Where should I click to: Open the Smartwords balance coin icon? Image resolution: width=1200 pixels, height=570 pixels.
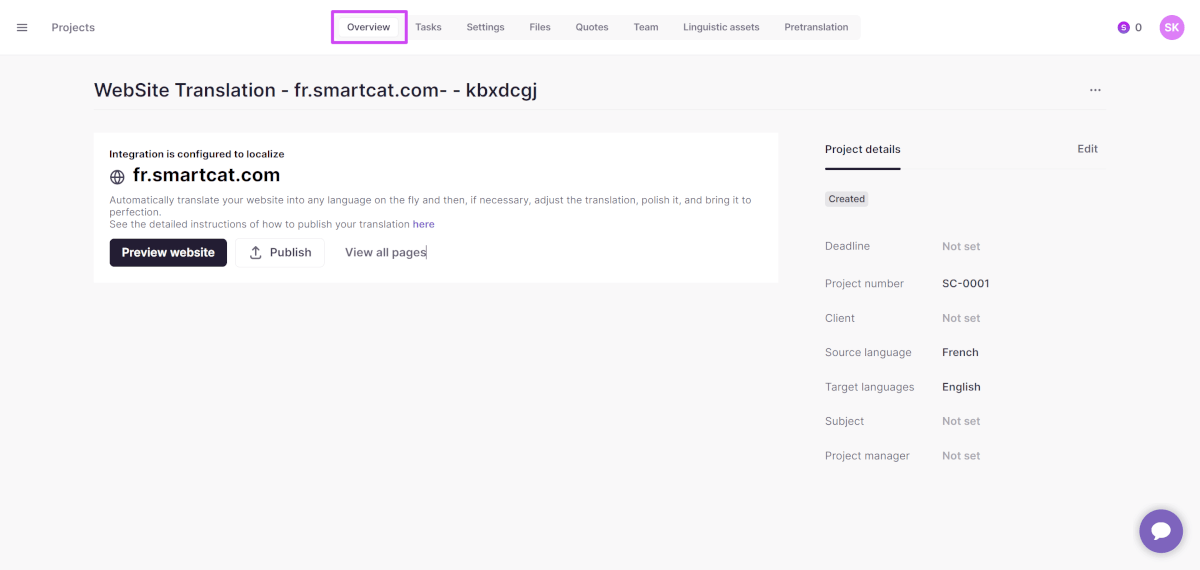[x=1123, y=28]
